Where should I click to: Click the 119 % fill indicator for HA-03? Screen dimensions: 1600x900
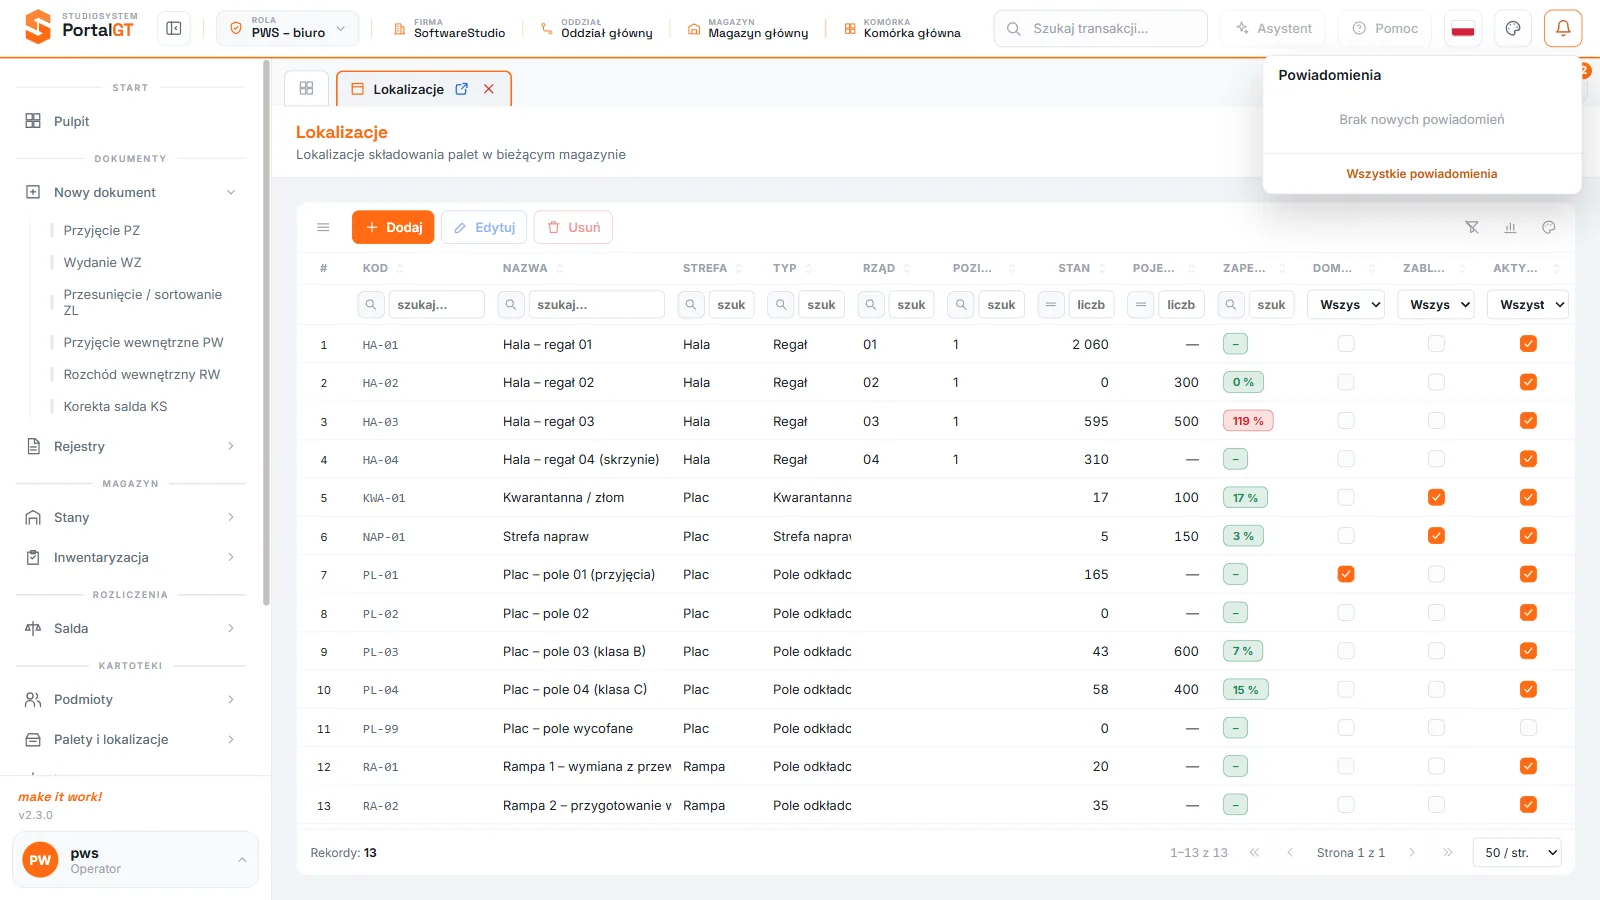pos(1248,421)
